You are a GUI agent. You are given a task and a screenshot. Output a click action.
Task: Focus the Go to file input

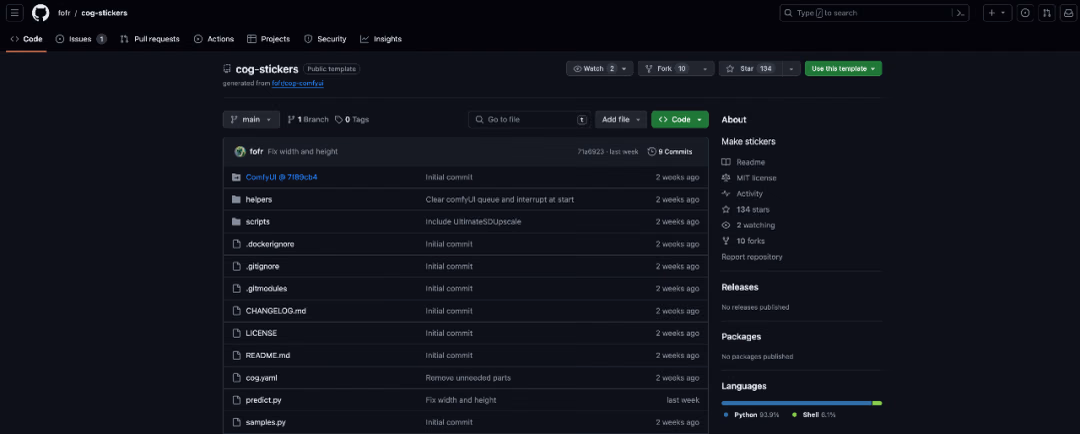point(530,120)
